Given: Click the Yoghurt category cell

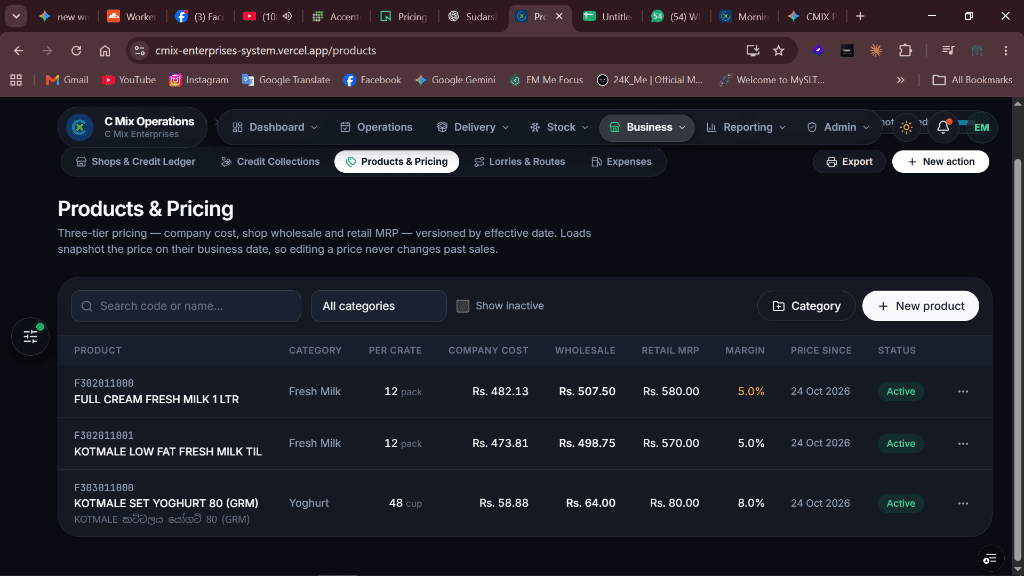Looking at the screenshot, I should click(x=309, y=504).
